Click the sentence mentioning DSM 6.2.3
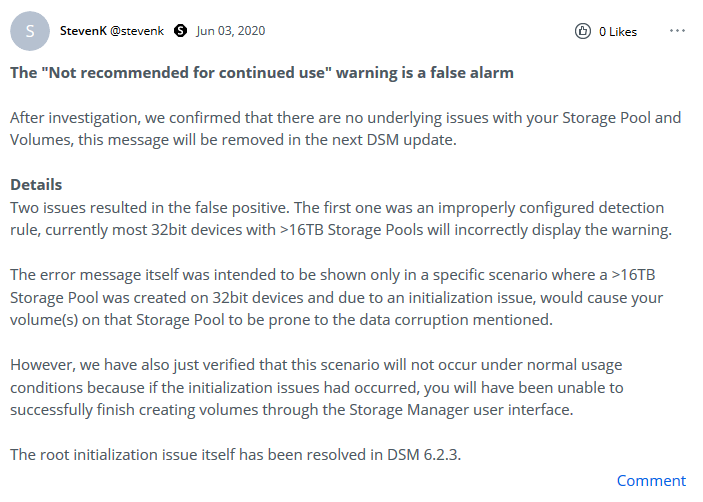703x502 pixels. (235, 454)
